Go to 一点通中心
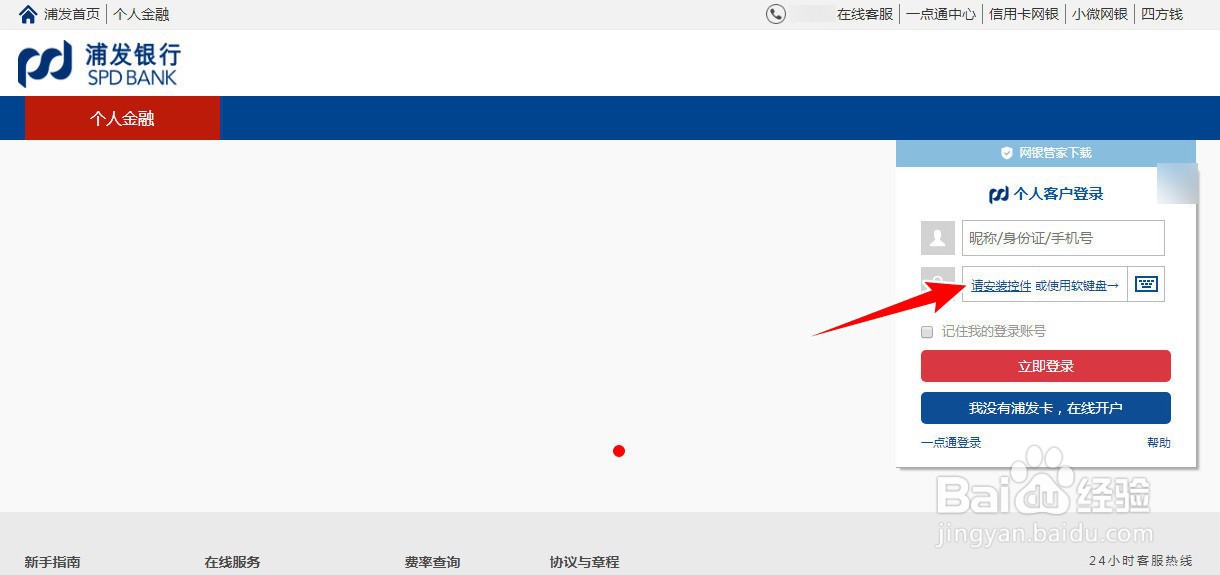The width and height of the screenshot is (1220, 575). 941,14
